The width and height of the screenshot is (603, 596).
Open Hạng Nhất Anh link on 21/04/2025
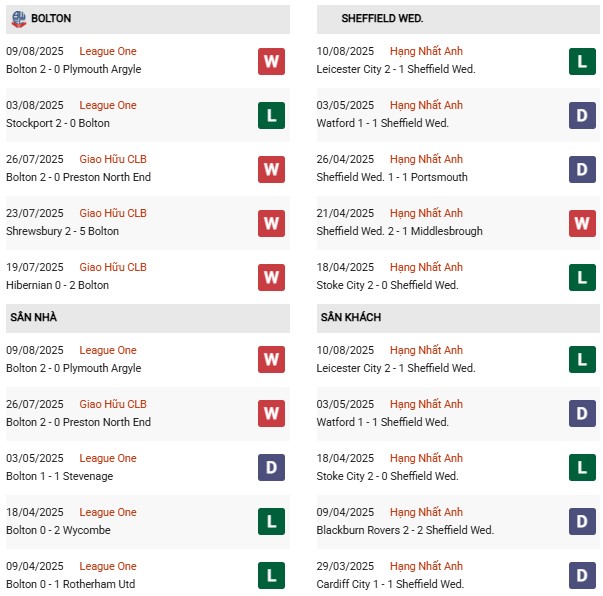pos(426,213)
